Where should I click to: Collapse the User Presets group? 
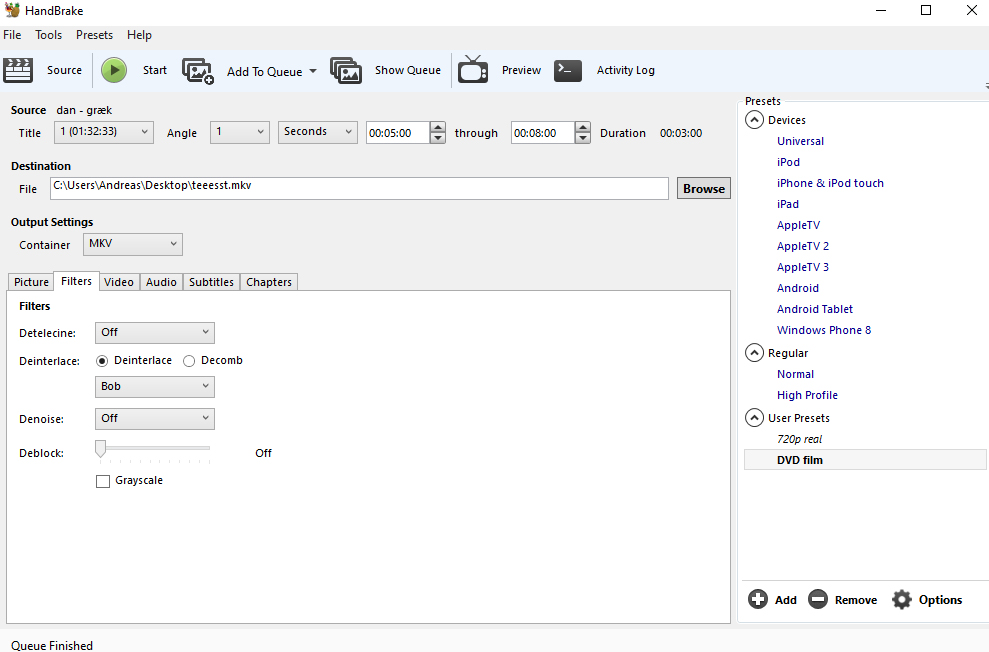point(754,417)
